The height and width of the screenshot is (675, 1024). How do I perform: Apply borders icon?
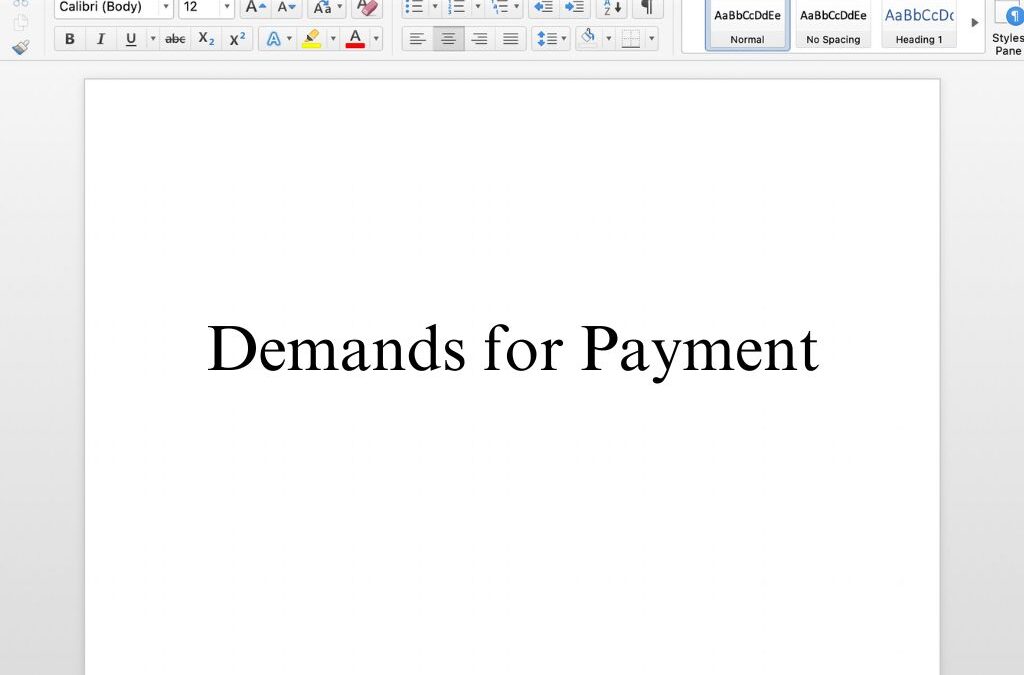click(x=631, y=39)
